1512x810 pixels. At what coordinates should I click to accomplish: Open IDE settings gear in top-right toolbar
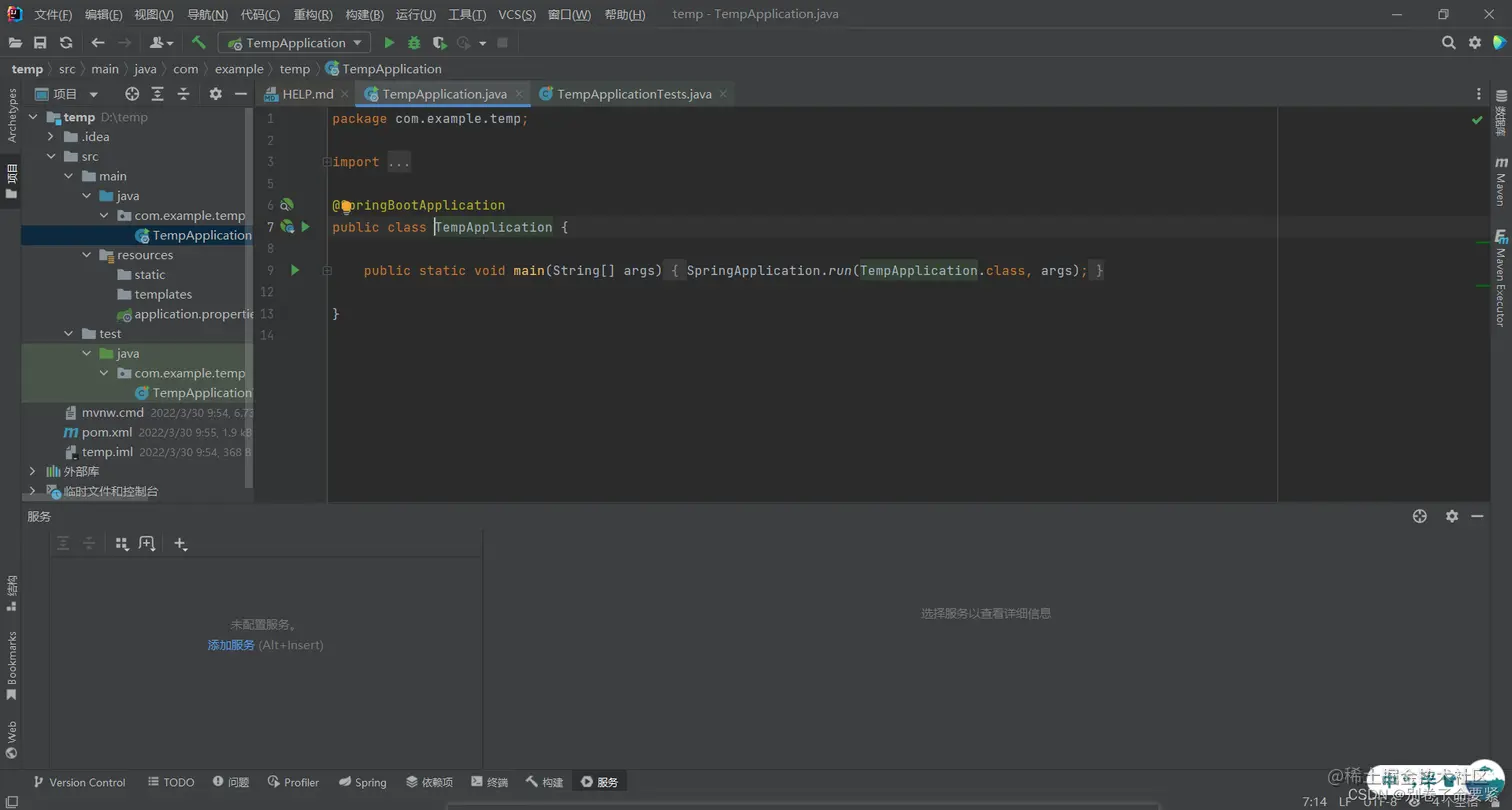[1475, 43]
